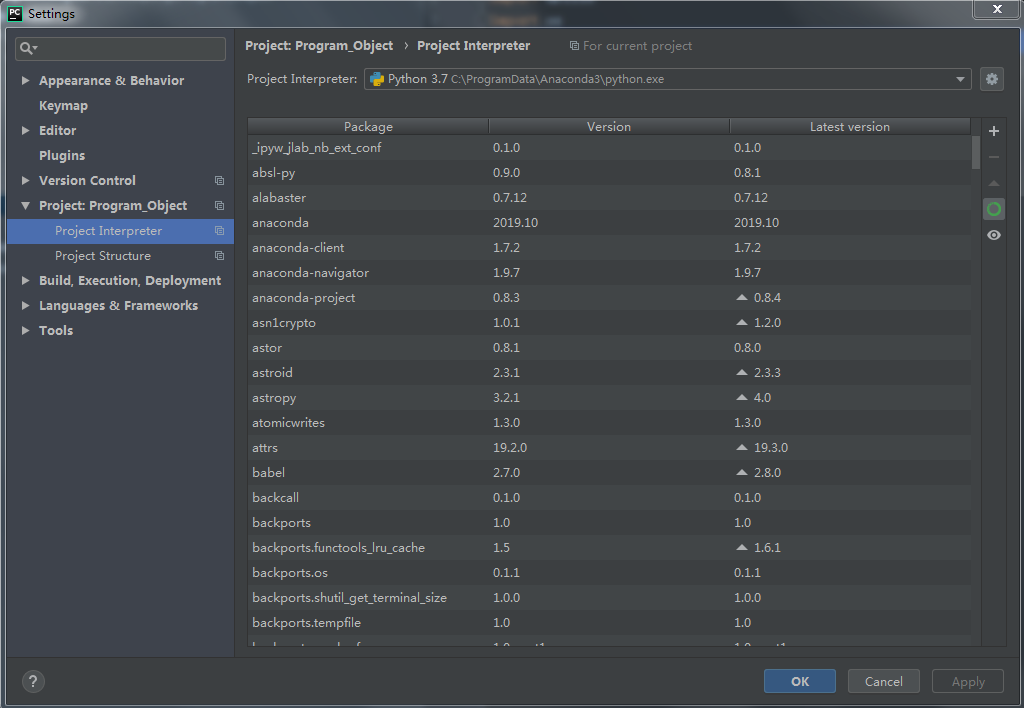Select the absl-py package row
This screenshot has width=1024, height=708.
(609, 173)
